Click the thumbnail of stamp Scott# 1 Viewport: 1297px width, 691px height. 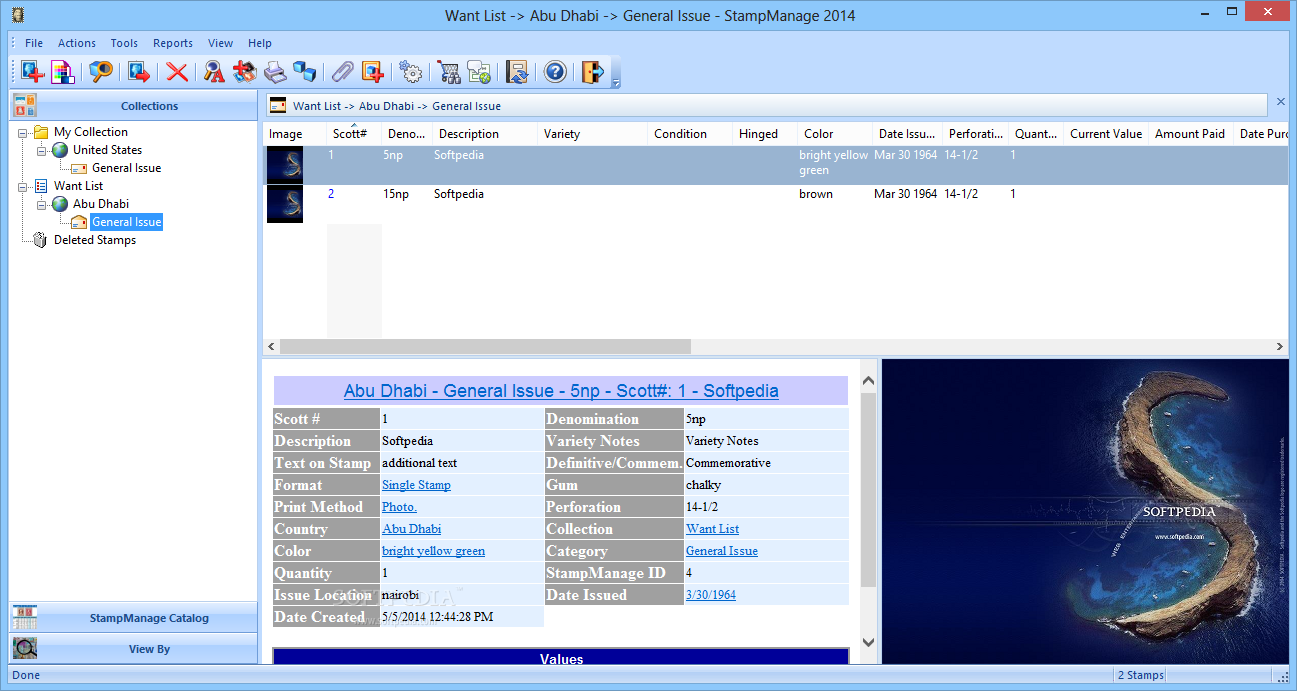click(285, 165)
